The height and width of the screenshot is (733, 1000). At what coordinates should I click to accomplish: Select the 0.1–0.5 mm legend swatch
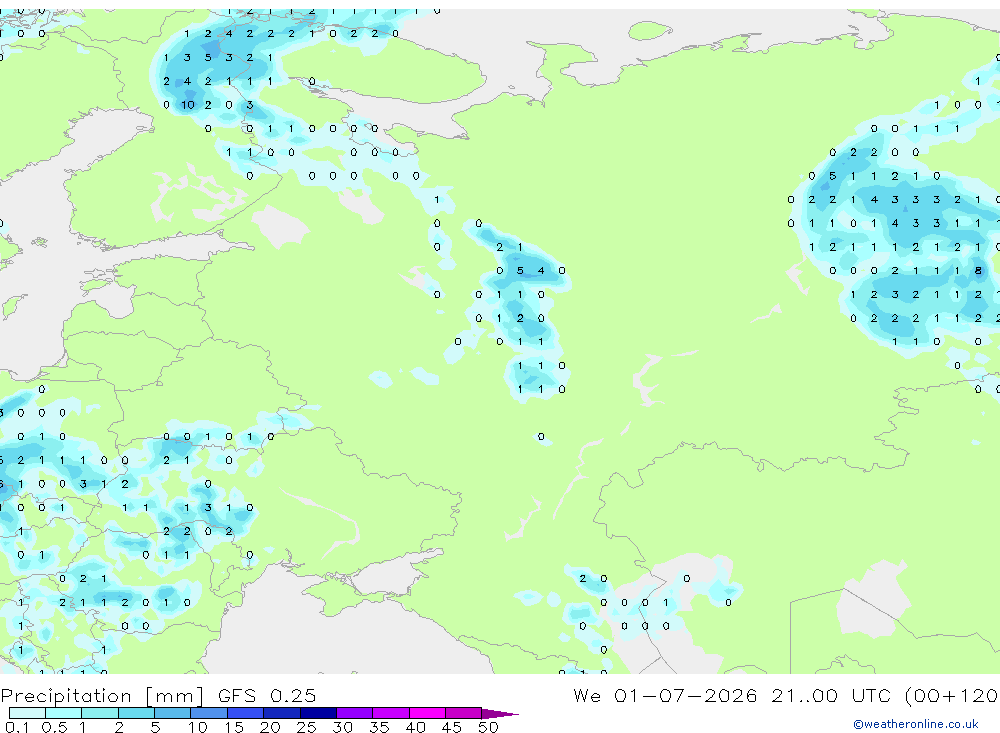(27, 713)
